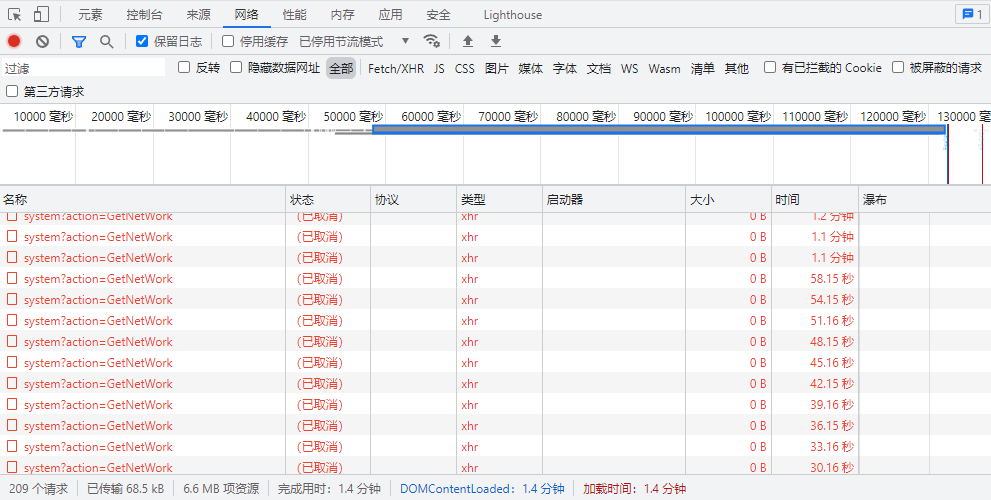Viewport: 991px width, 500px height.
Task: Enable the 停用缓存 checkbox
Action: (x=228, y=42)
